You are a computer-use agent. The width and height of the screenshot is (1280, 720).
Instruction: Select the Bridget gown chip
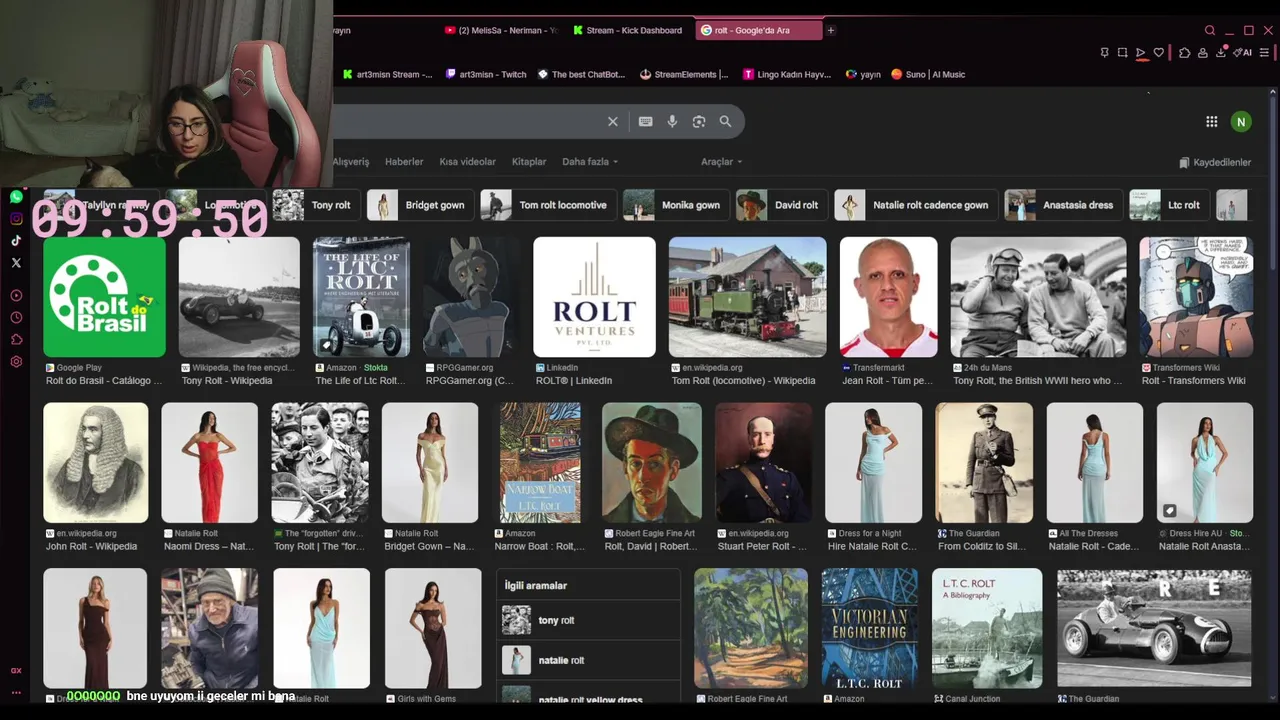click(421, 205)
